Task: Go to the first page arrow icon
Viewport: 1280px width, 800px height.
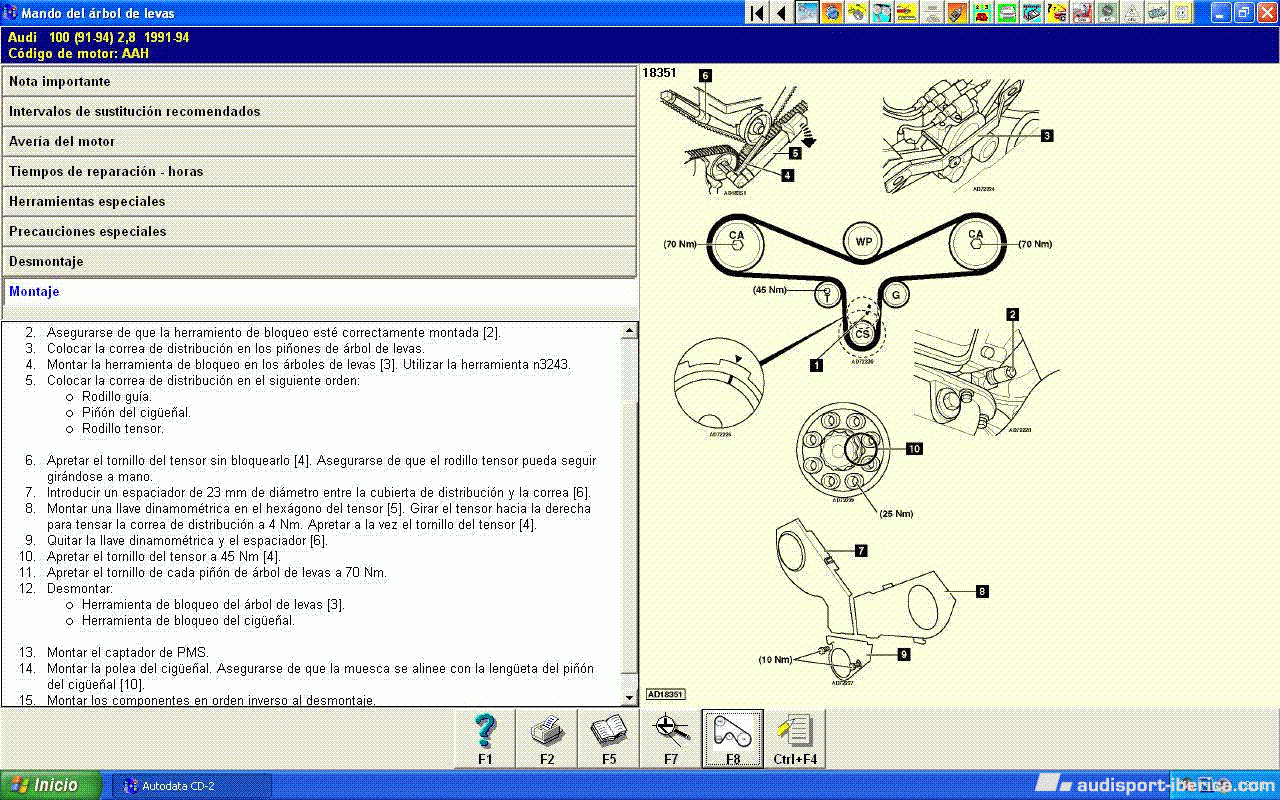Action: [757, 13]
